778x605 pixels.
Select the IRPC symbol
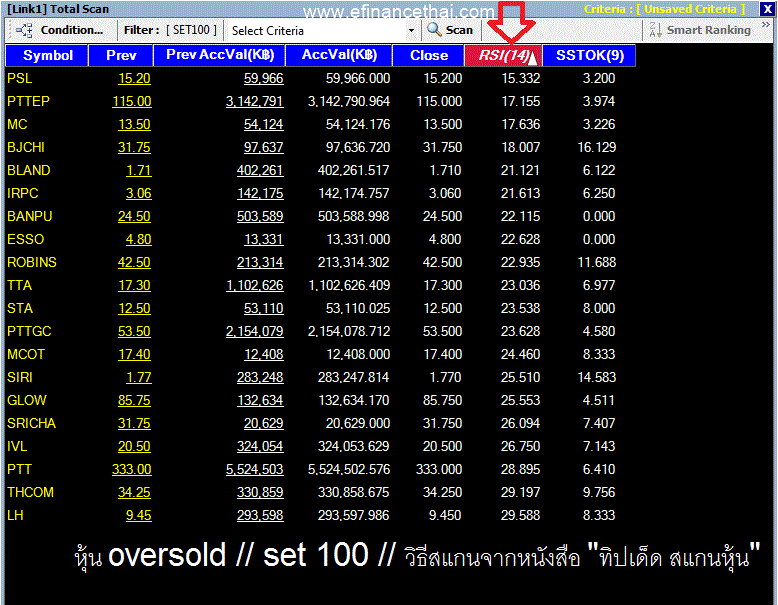point(23,193)
